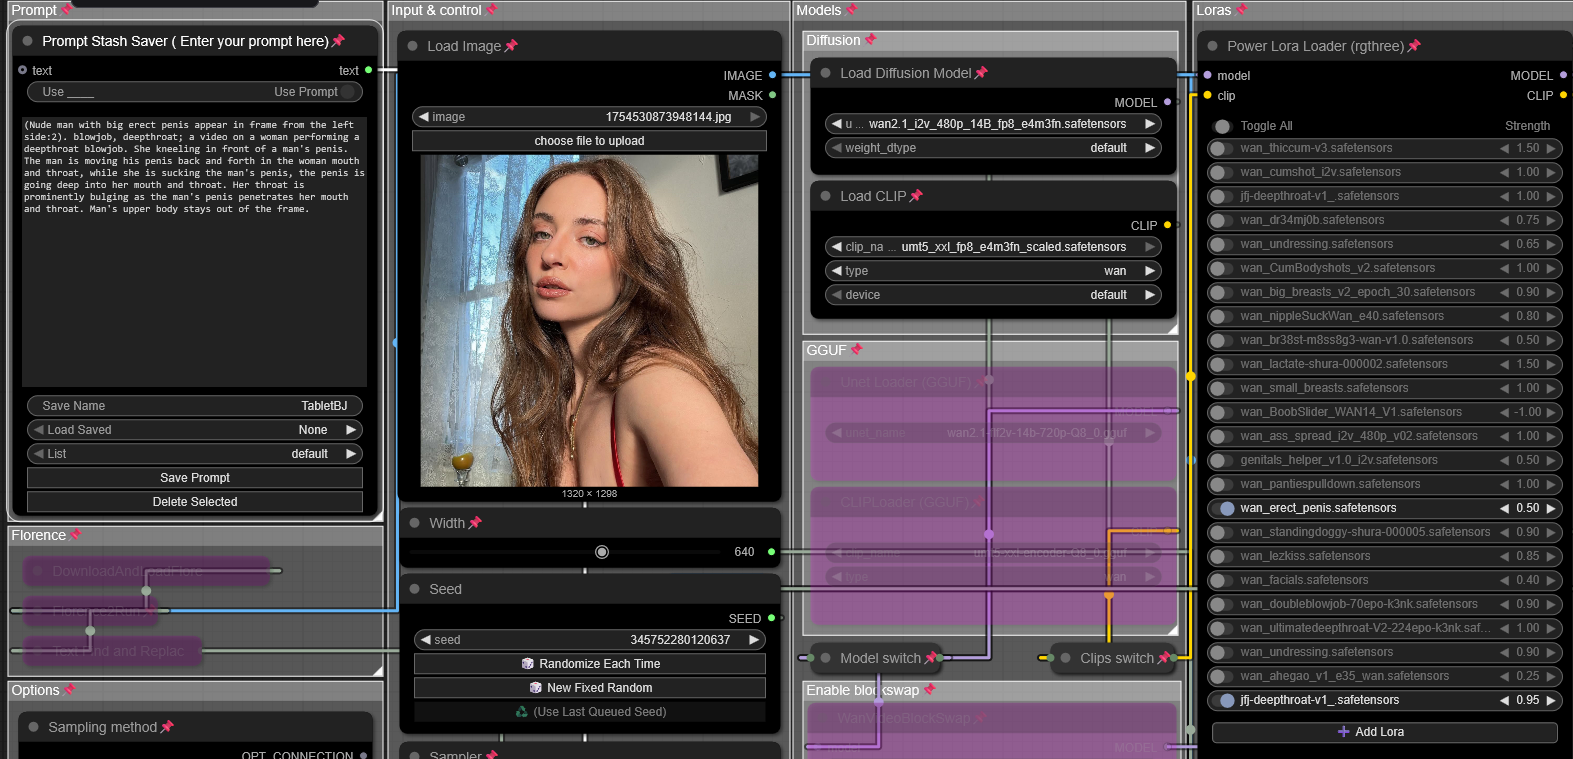Collapse the Sampling method node dot
The height and width of the screenshot is (759, 1573).
click(x=34, y=727)
